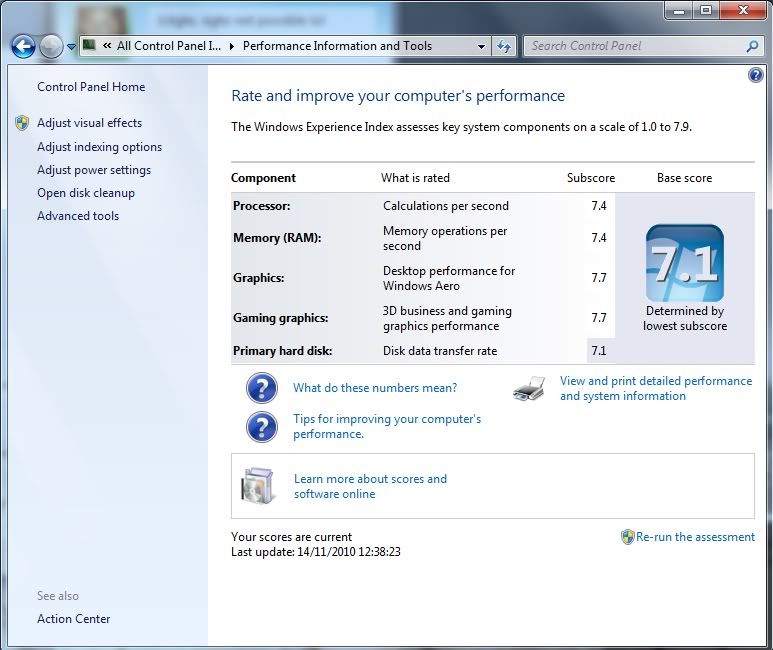Select the 'Memory (RAM):' row label

tap(277, 238)
